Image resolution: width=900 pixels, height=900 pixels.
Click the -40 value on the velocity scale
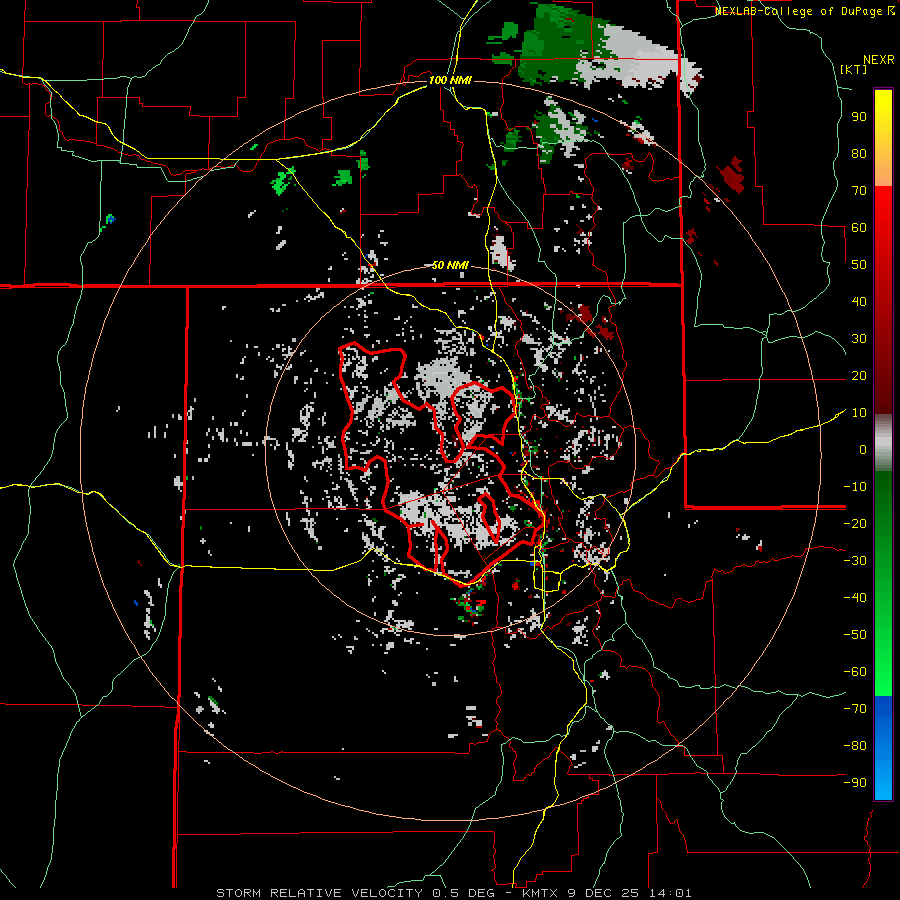coord(855,598)
